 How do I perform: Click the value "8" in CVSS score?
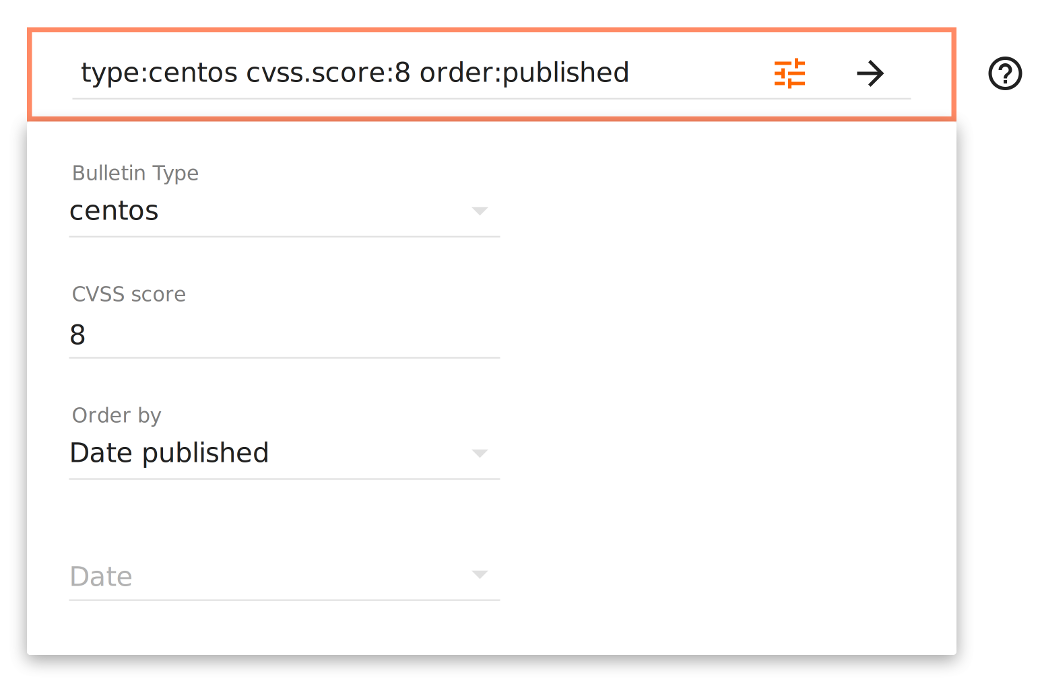coord(78,335)
